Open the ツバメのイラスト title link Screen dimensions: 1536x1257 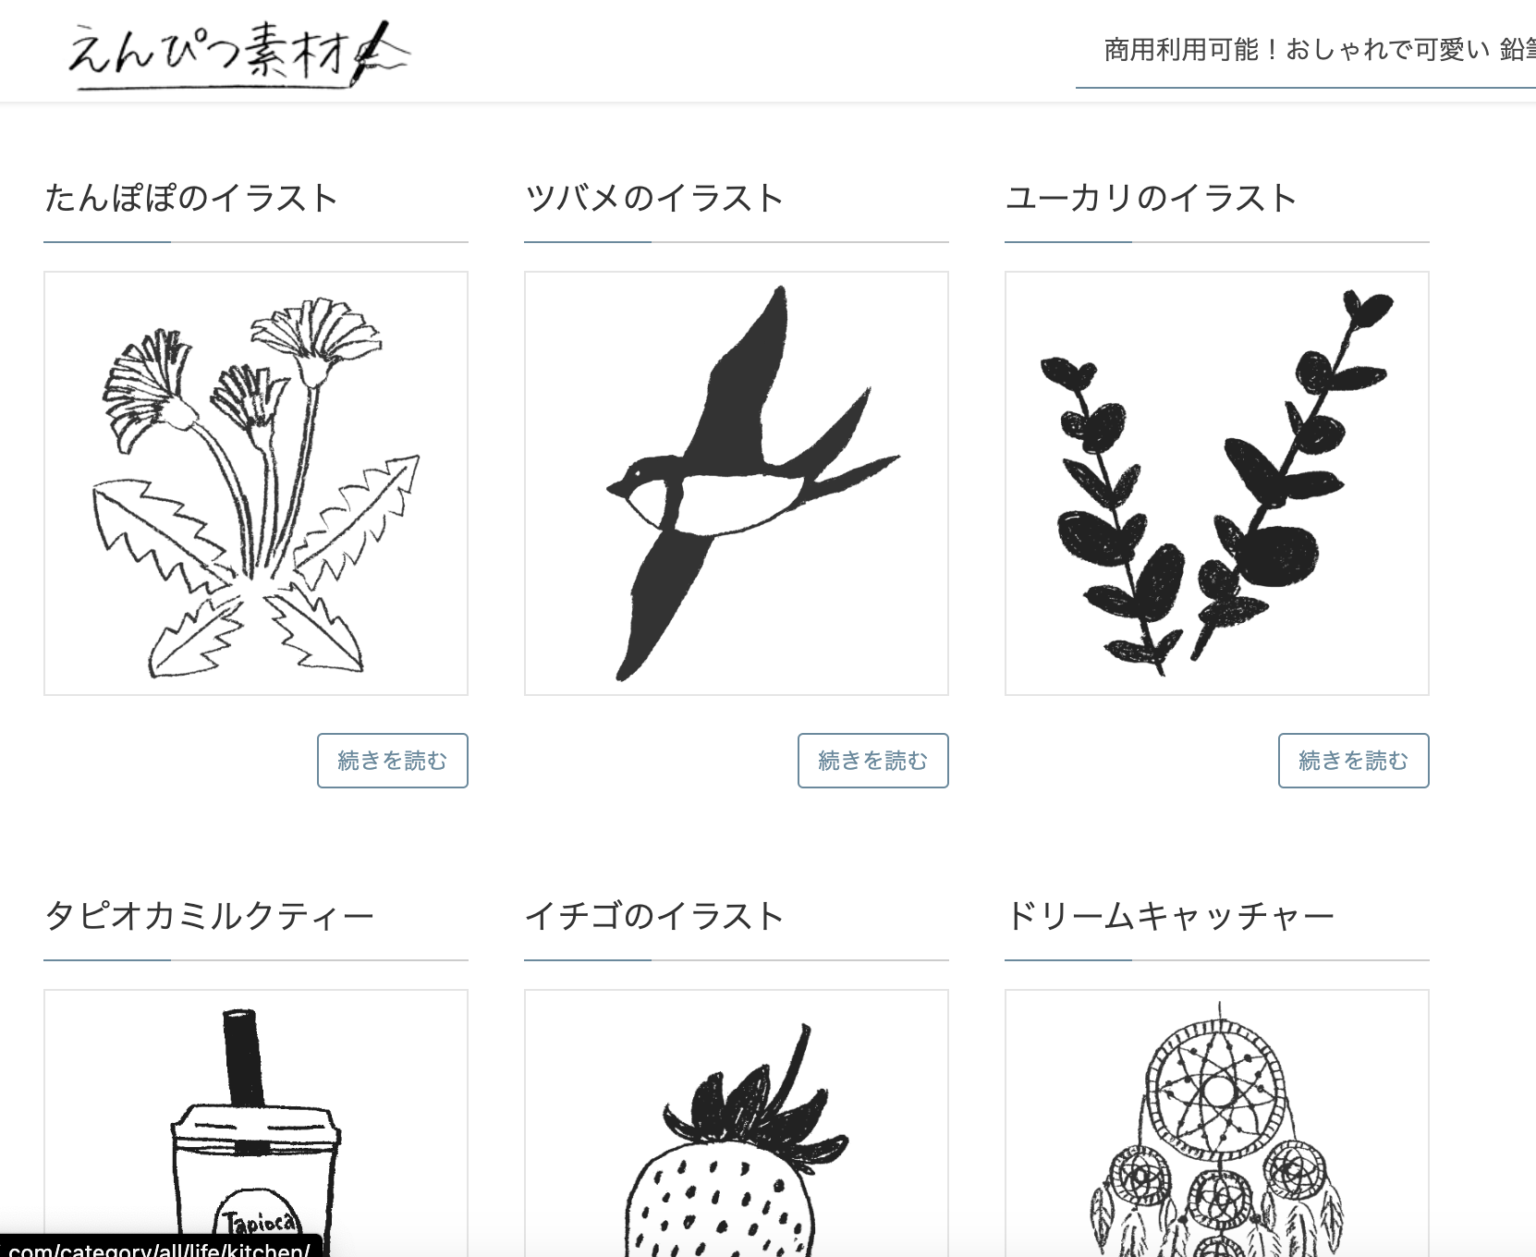point(654,198)
